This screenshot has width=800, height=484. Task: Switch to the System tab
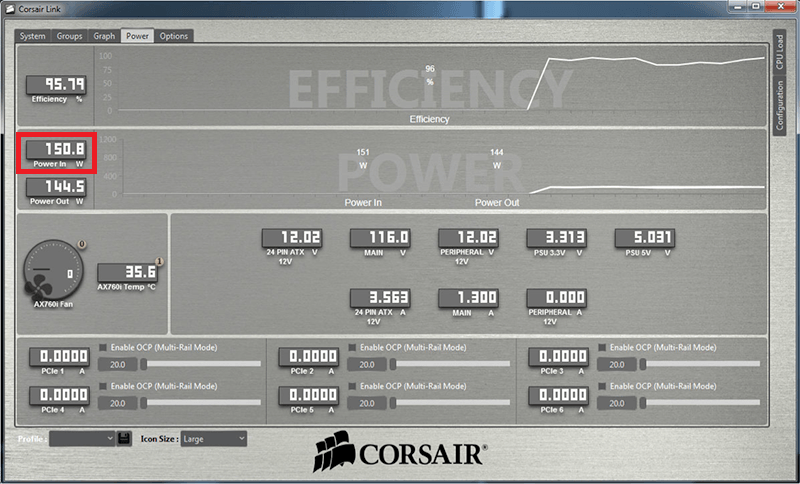(x=33, y=36)
